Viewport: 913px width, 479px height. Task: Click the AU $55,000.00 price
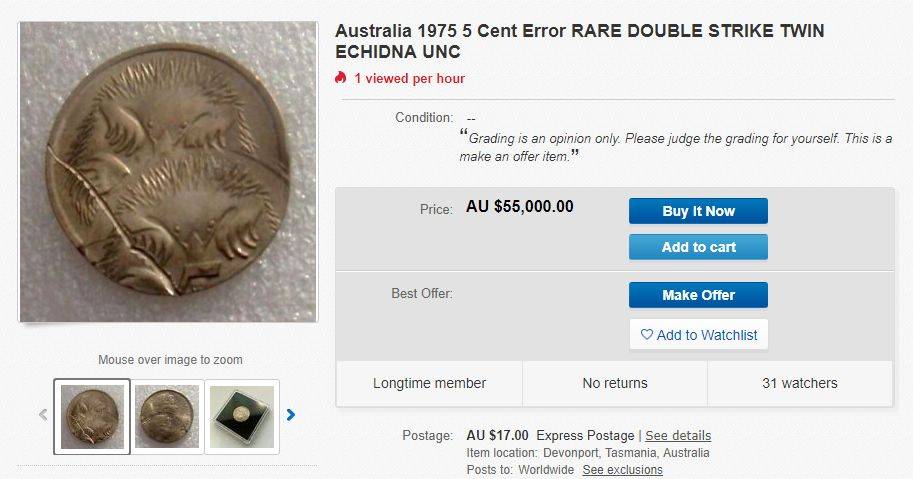pos(519,206)
